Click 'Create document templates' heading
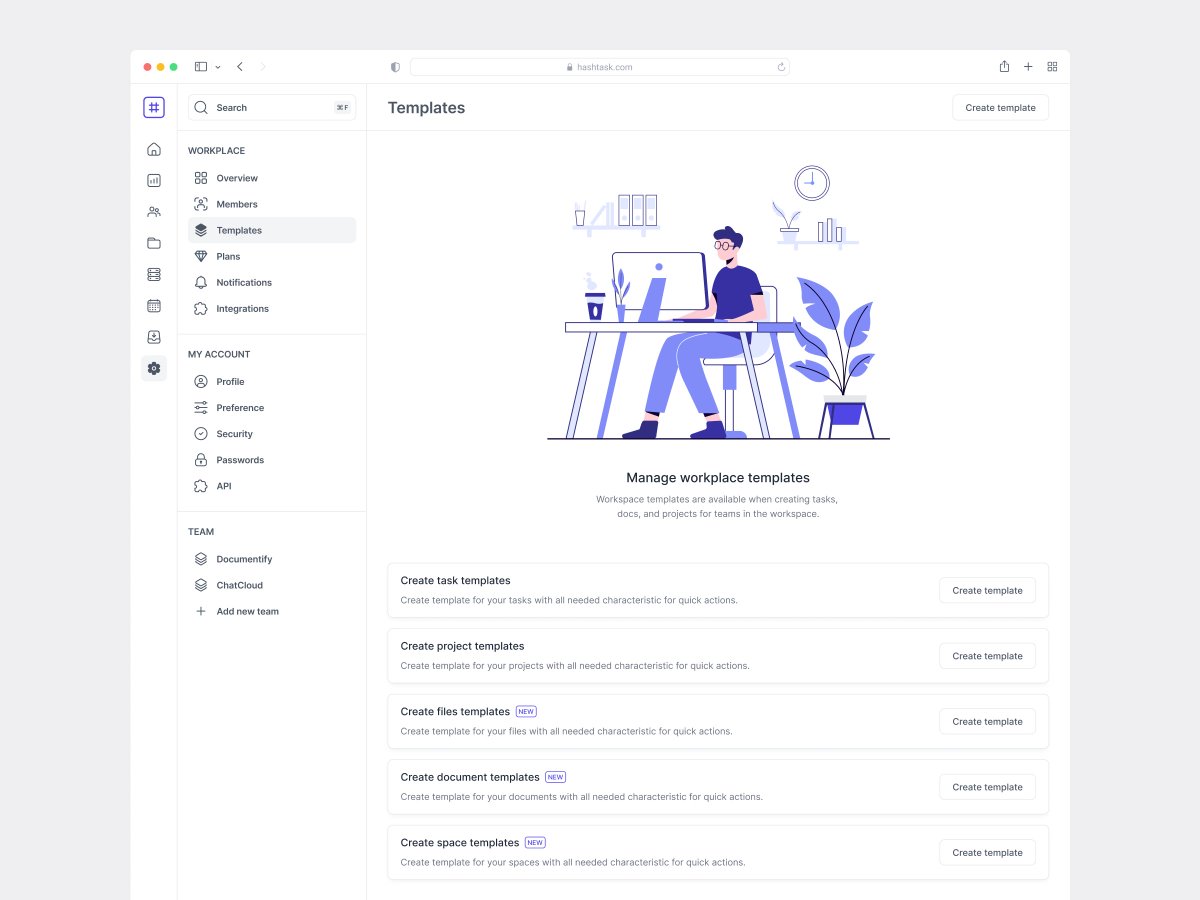The image size is (1200, 900). coord(470,777)
